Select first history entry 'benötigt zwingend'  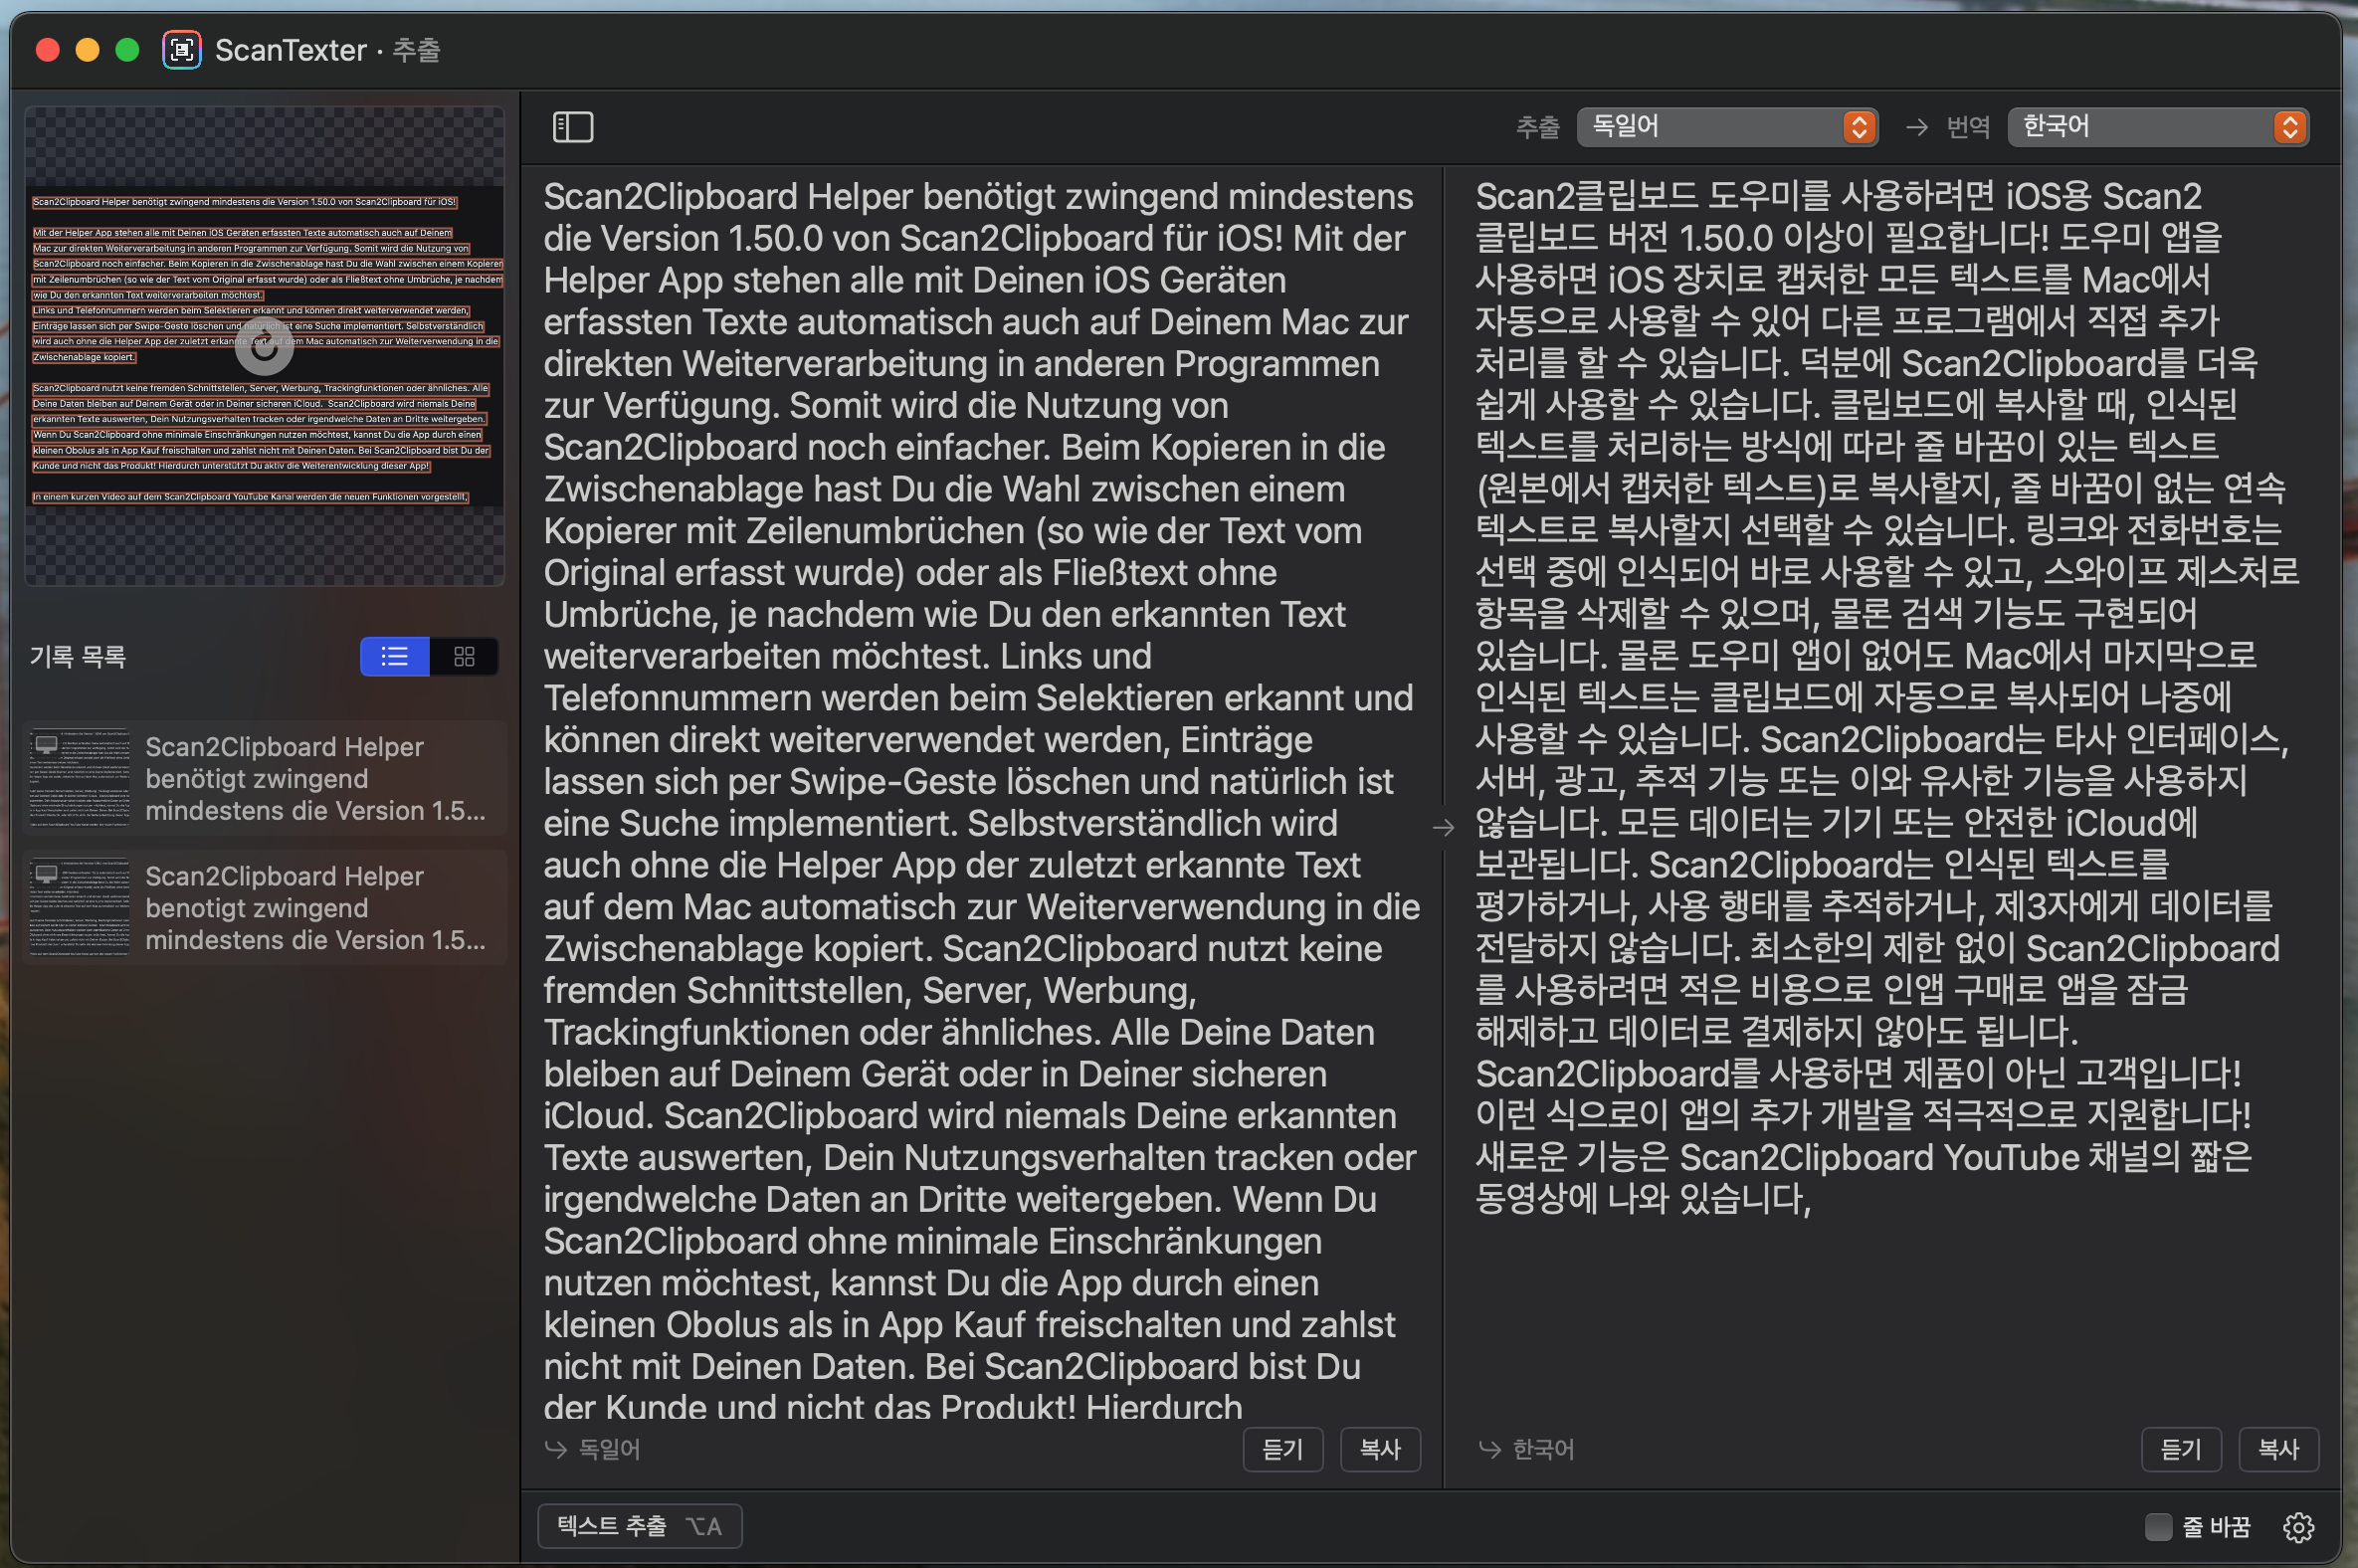coord(264,778)
